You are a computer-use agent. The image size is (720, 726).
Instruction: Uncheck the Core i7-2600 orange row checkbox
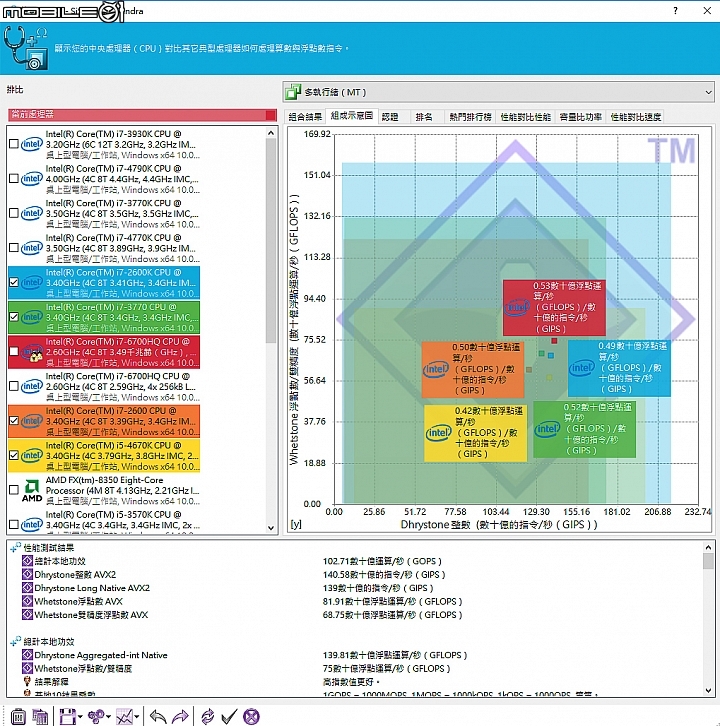tap(14, 420)
